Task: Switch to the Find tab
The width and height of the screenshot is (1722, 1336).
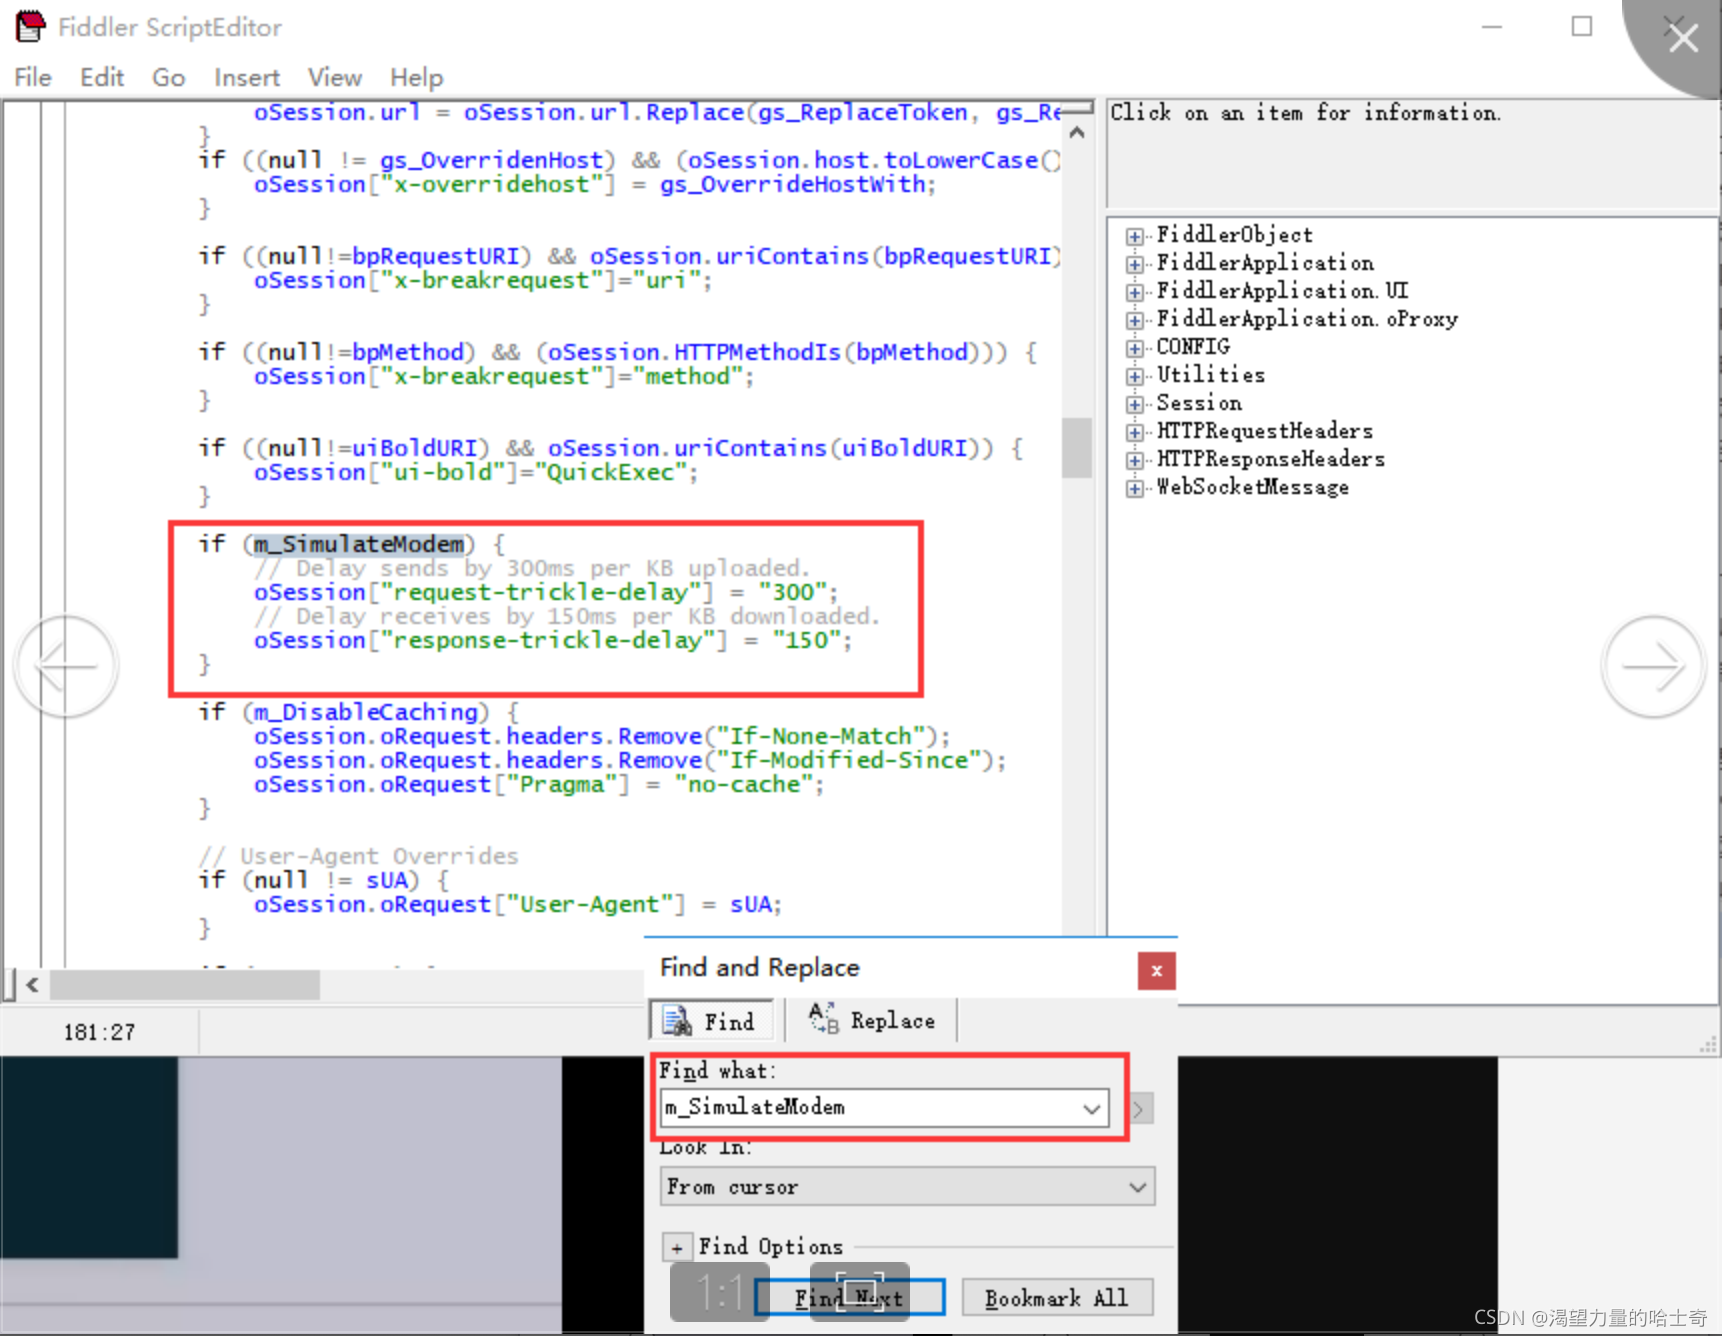Action: (x=714, y=1021)
